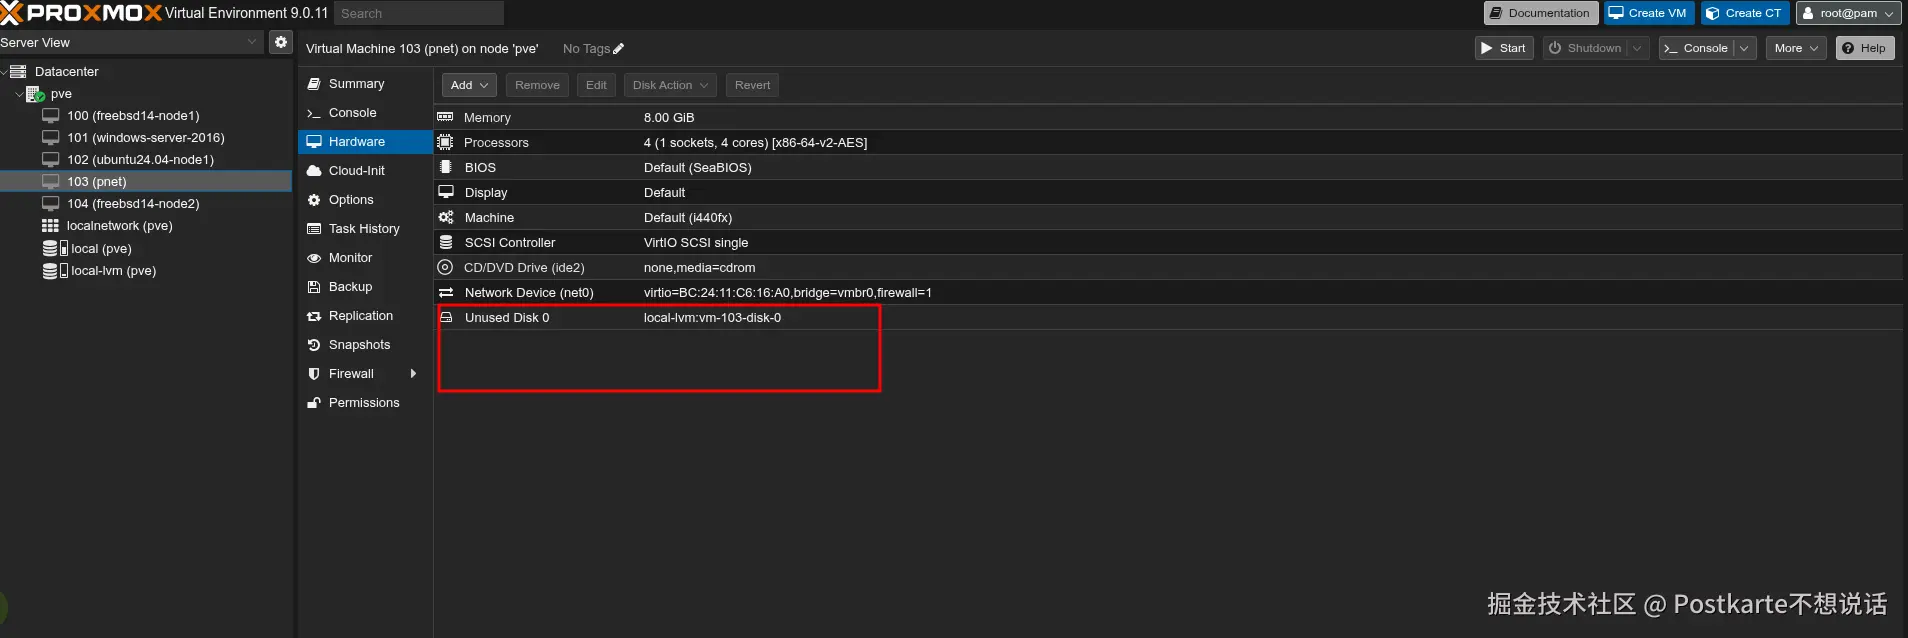Select Default (SeaBIOS) value
The image size is (1908, 638).
697,167
